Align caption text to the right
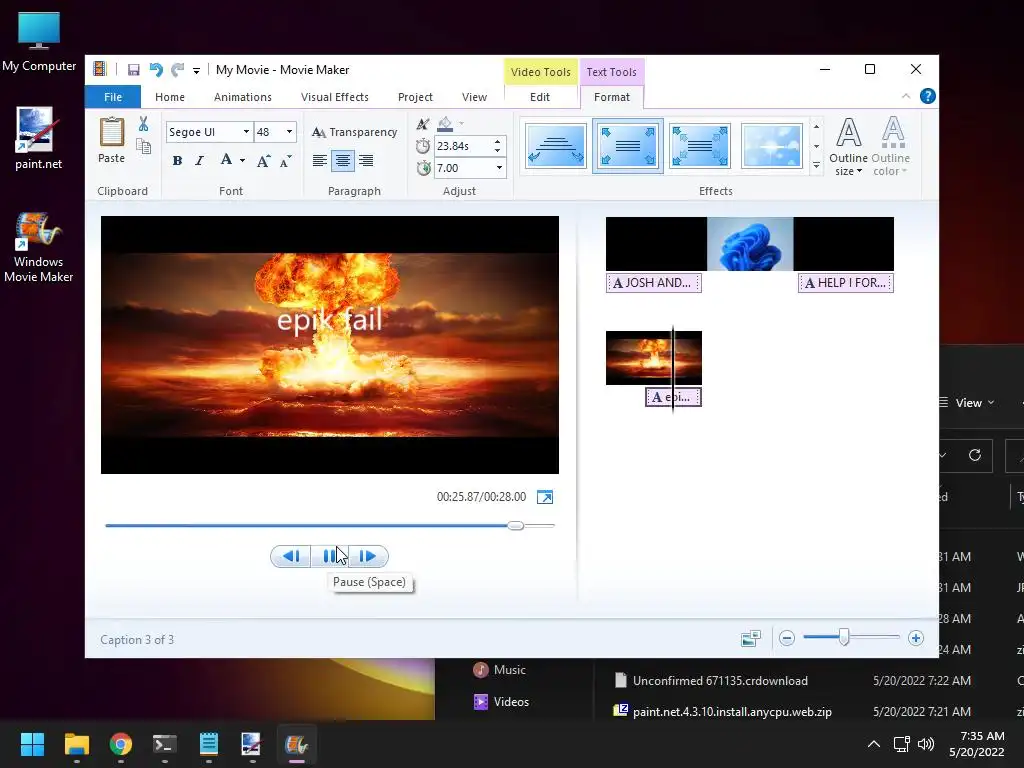This screenshot has height=768, width=1024. [x=366, y=161]
